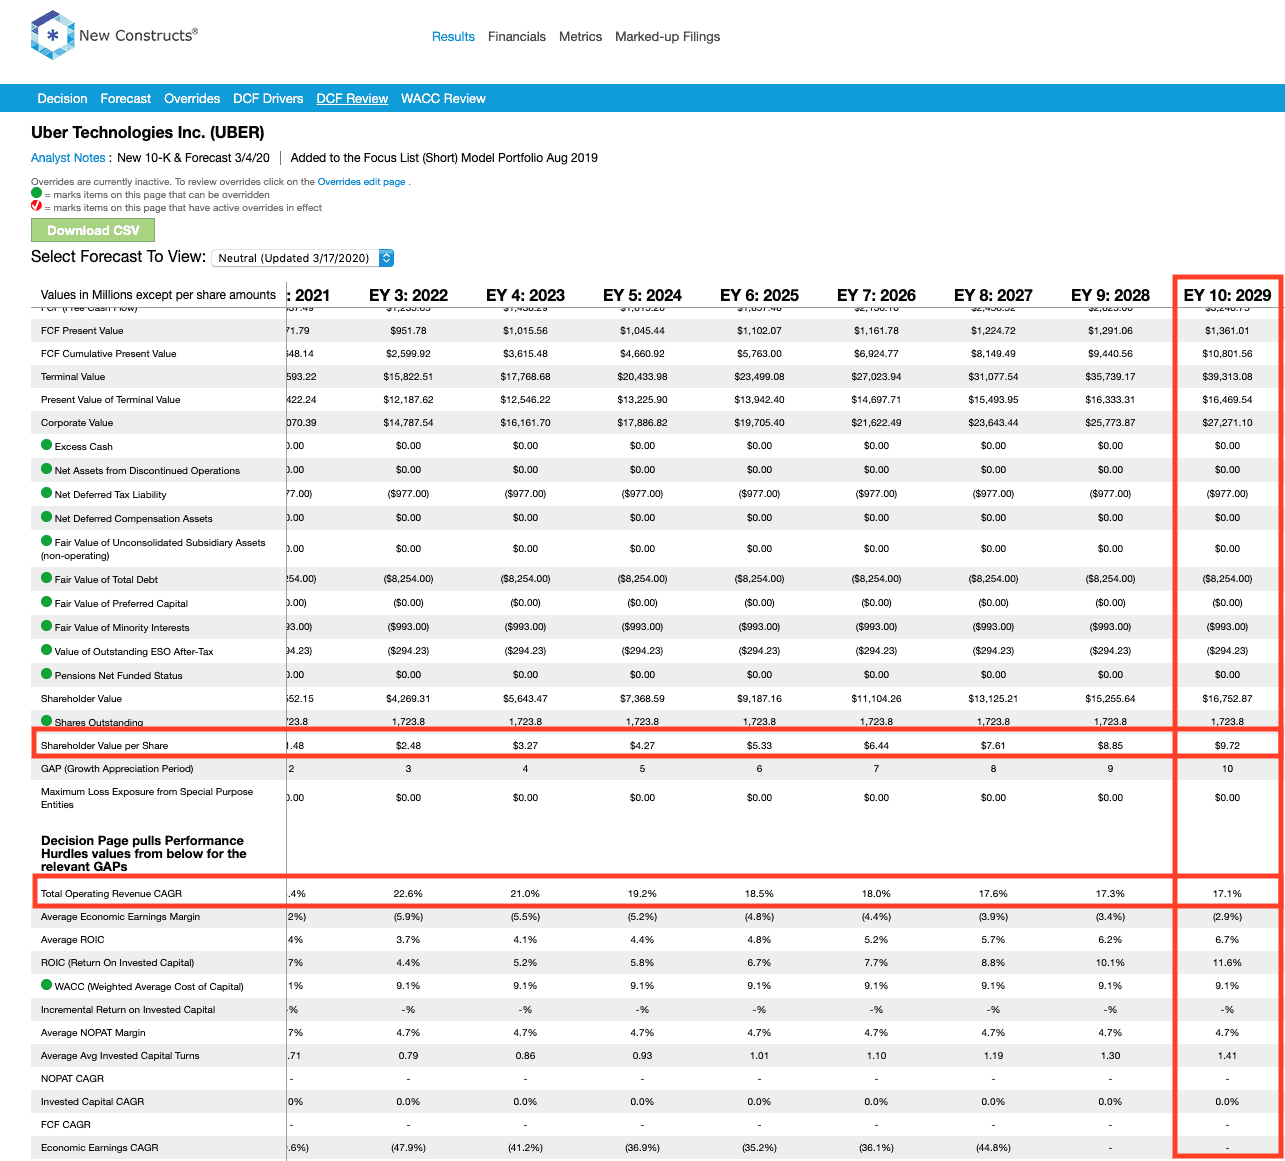The height and width of the screenshot is (1161, 1285).
Task: Click green dot beside WACC row
Action: coord(46,985)
